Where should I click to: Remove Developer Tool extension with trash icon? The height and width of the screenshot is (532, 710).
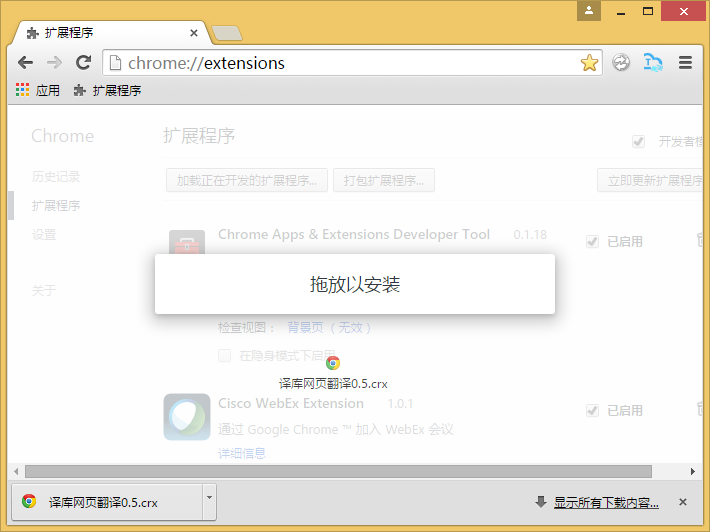pyautogui.click(x=700, y=240)
